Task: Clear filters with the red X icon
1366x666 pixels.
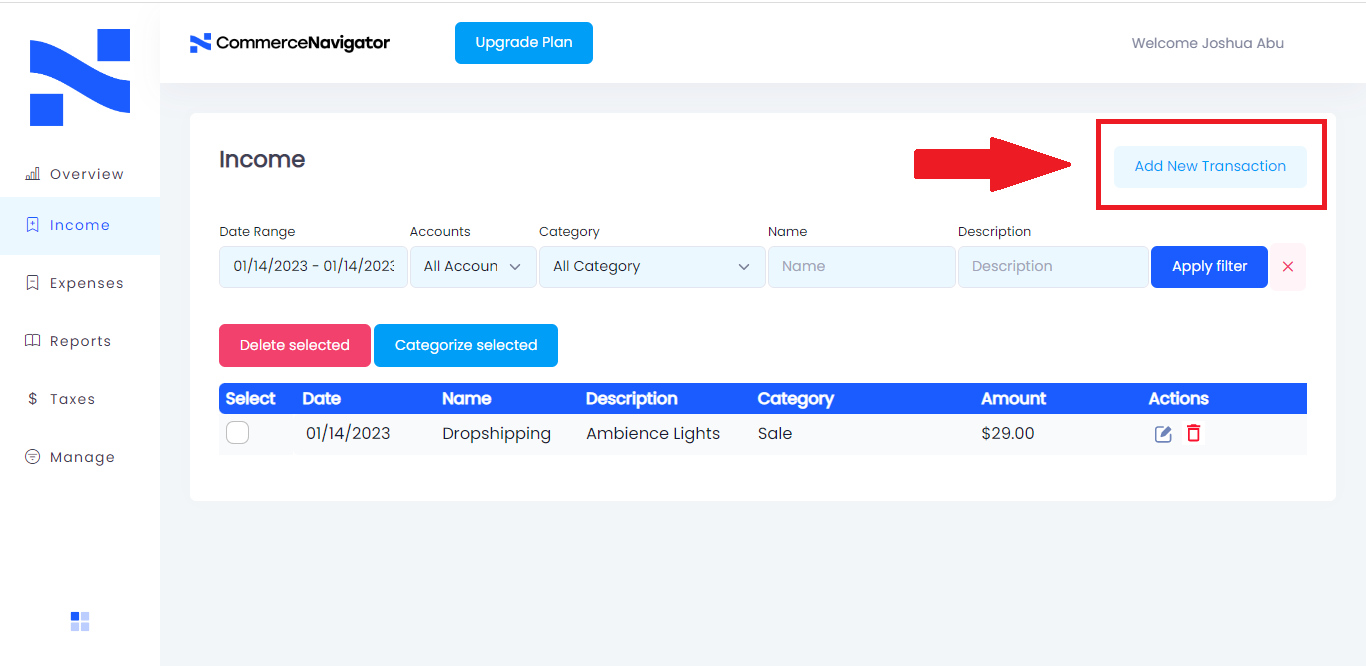Action: point(1288,267)
